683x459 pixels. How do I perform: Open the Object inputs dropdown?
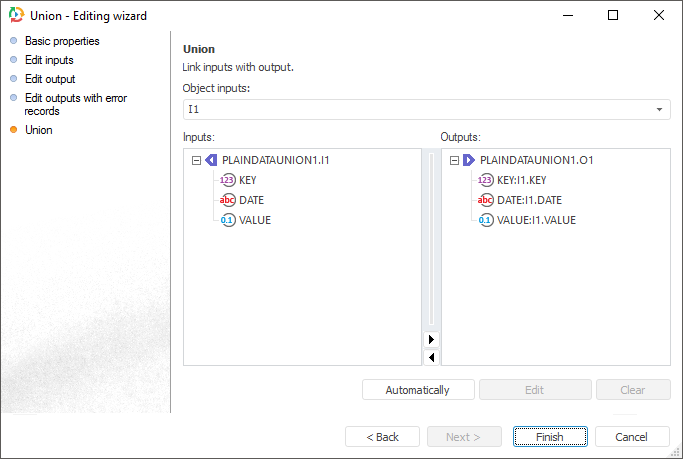click(x=659, y=109)
